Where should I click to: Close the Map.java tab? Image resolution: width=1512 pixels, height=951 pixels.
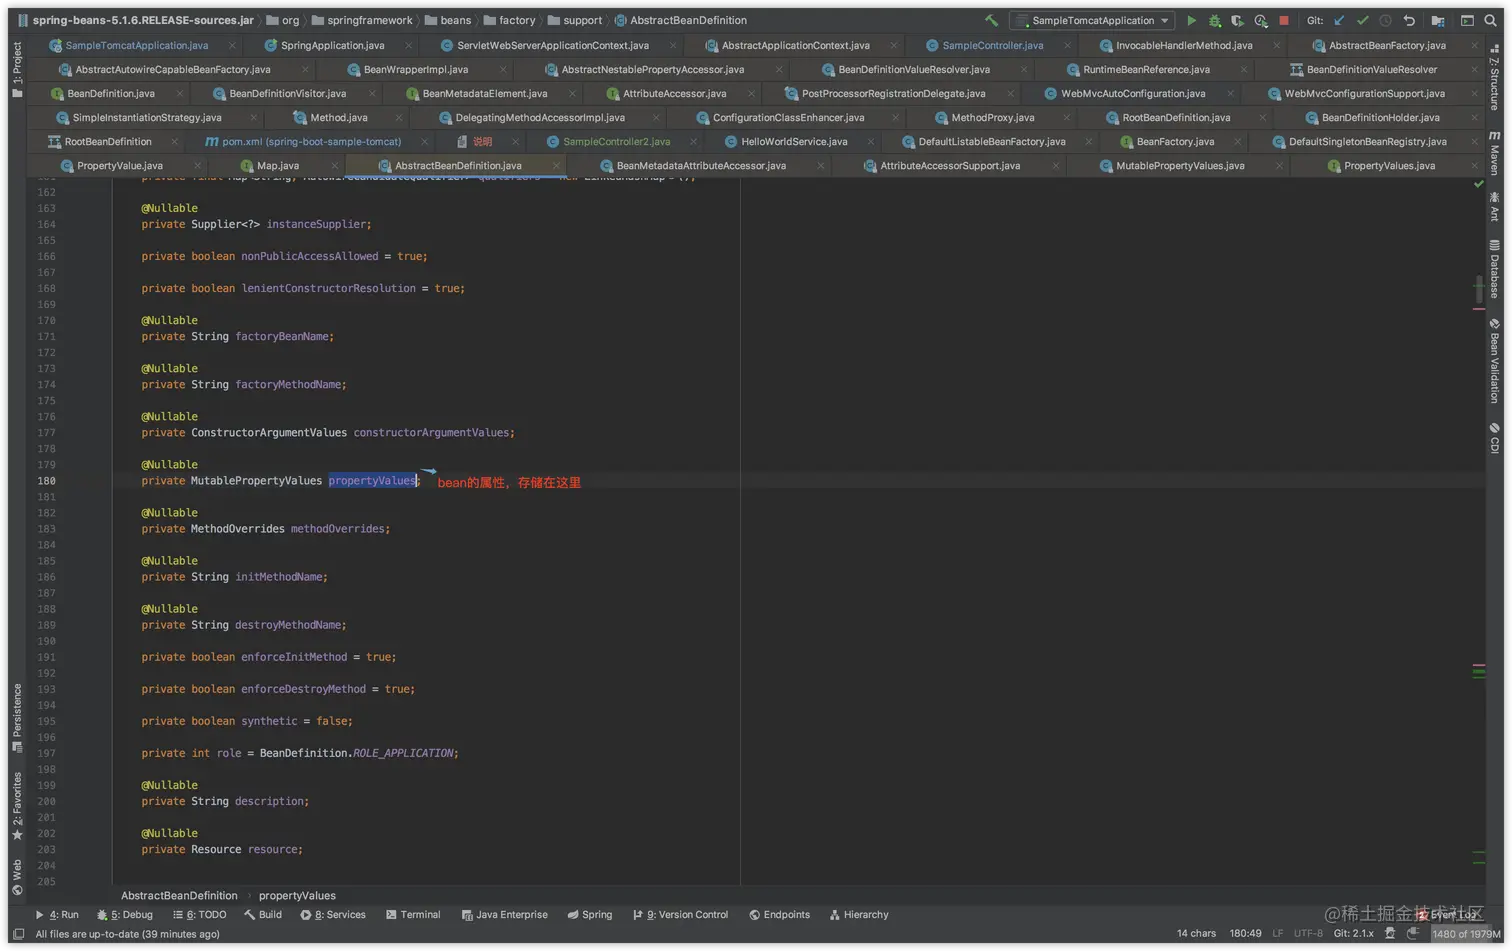coord(334,166)
